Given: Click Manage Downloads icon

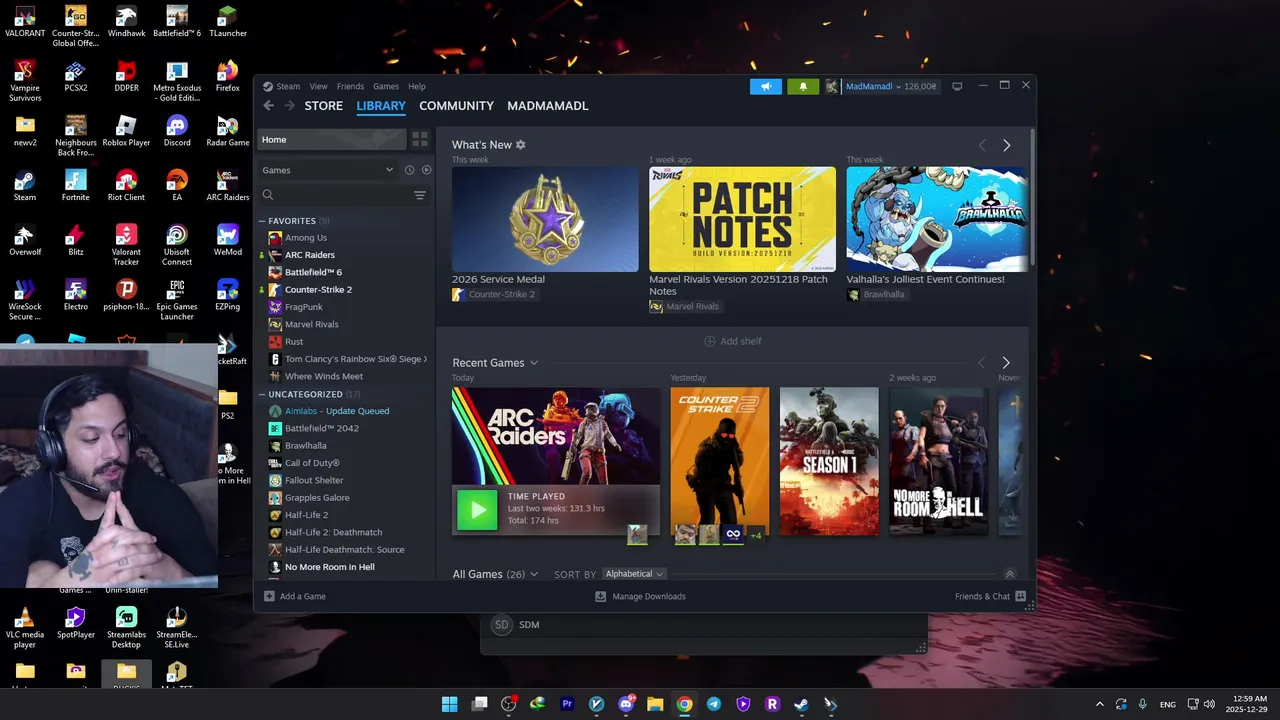Looking at the screenshot, I should [x=600, y=596].
